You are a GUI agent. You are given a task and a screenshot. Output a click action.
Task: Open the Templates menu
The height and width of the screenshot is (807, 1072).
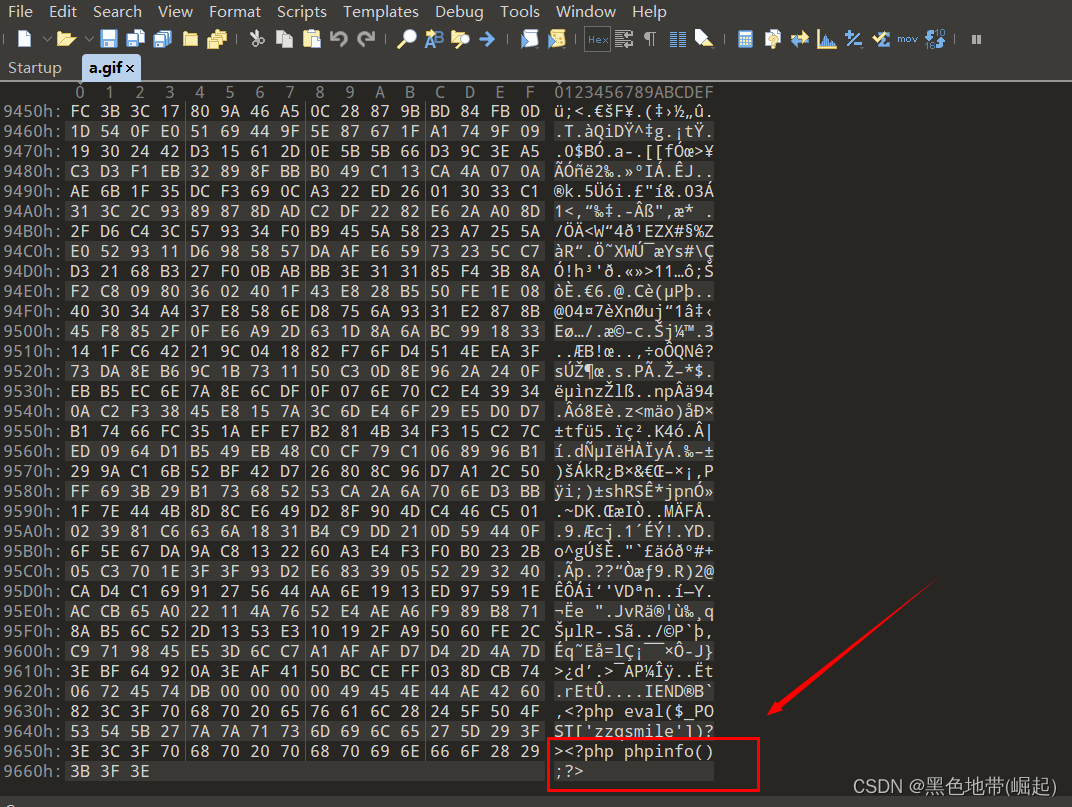(x=381, y=12)
